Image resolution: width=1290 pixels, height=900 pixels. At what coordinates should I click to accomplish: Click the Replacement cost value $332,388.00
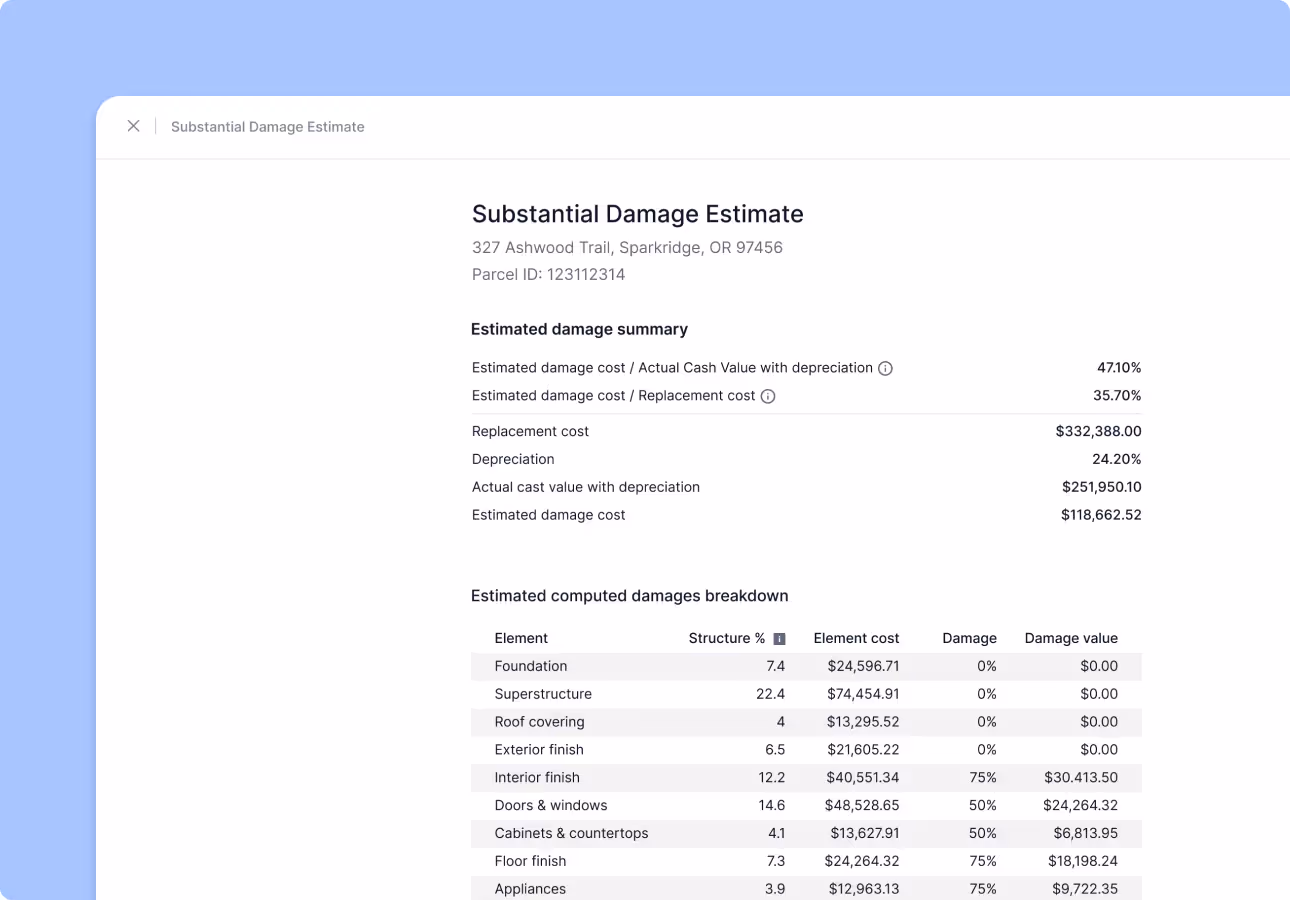[x=1098, y=432]
